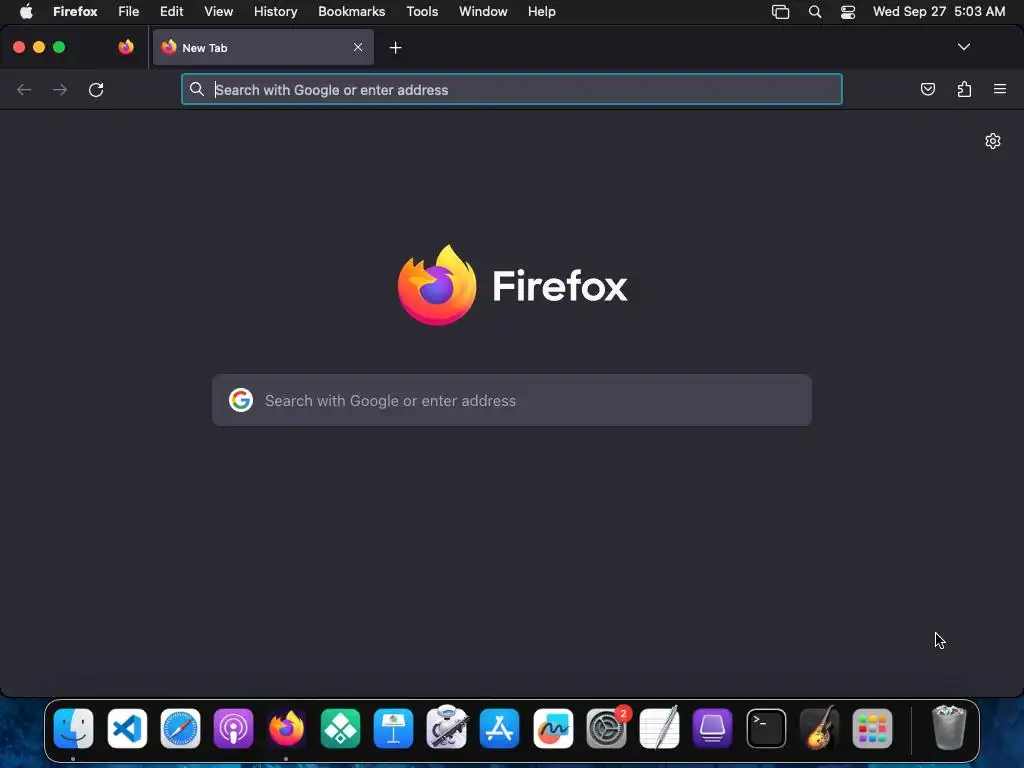
Task: Click the pinned Firefox tab icon
Action: click(x=126, y=47)
